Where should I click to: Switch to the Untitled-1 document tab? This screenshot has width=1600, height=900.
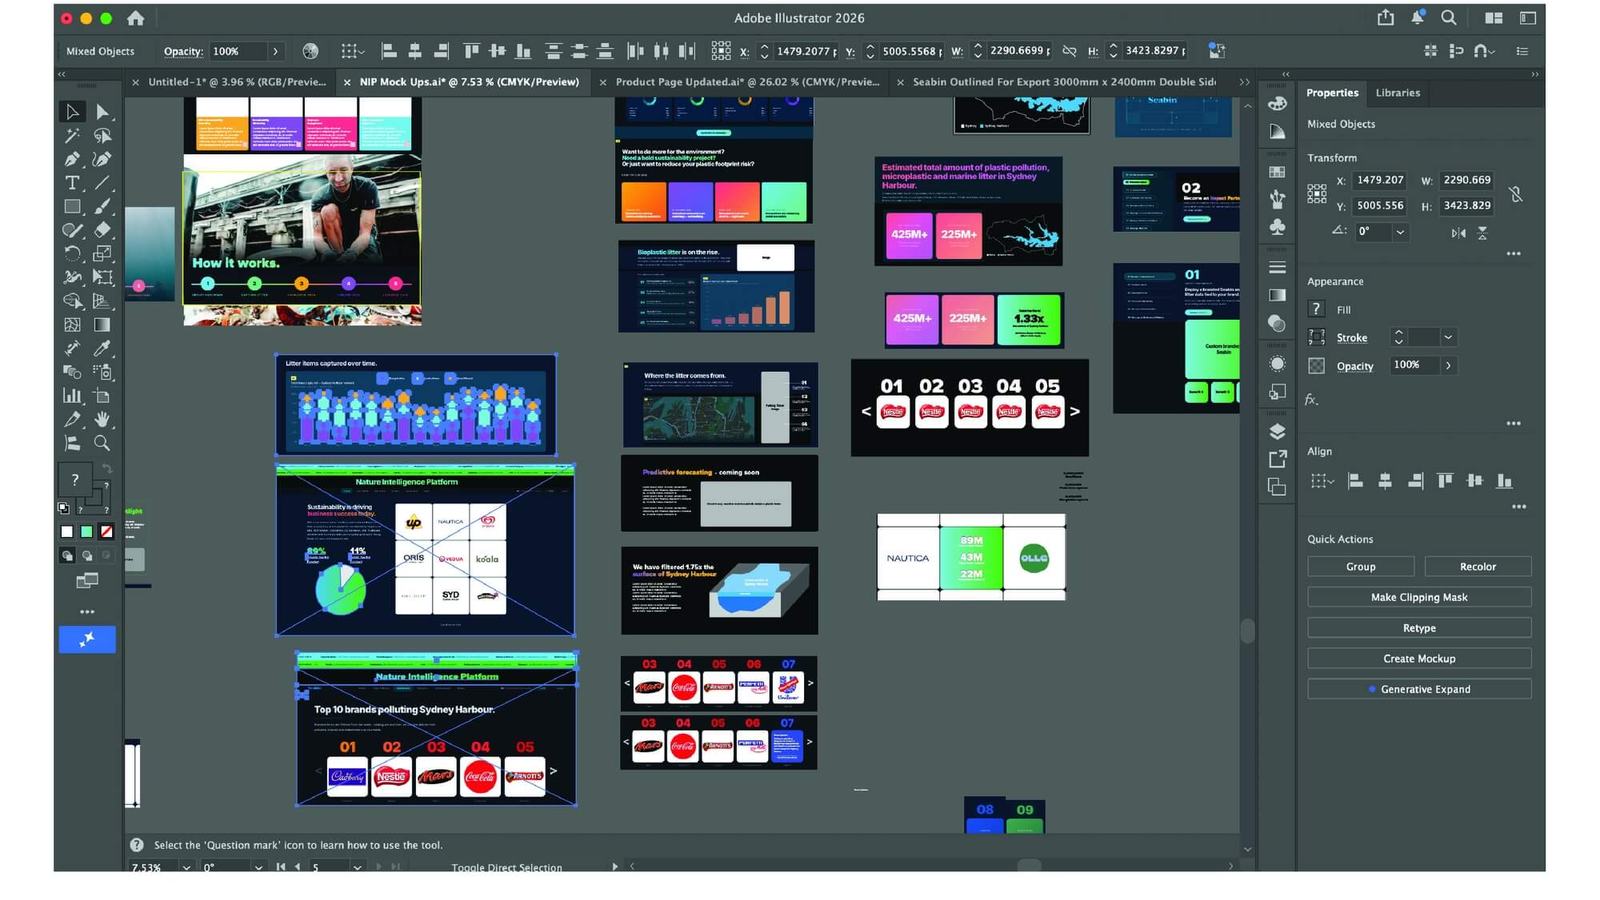click(236, 82)
